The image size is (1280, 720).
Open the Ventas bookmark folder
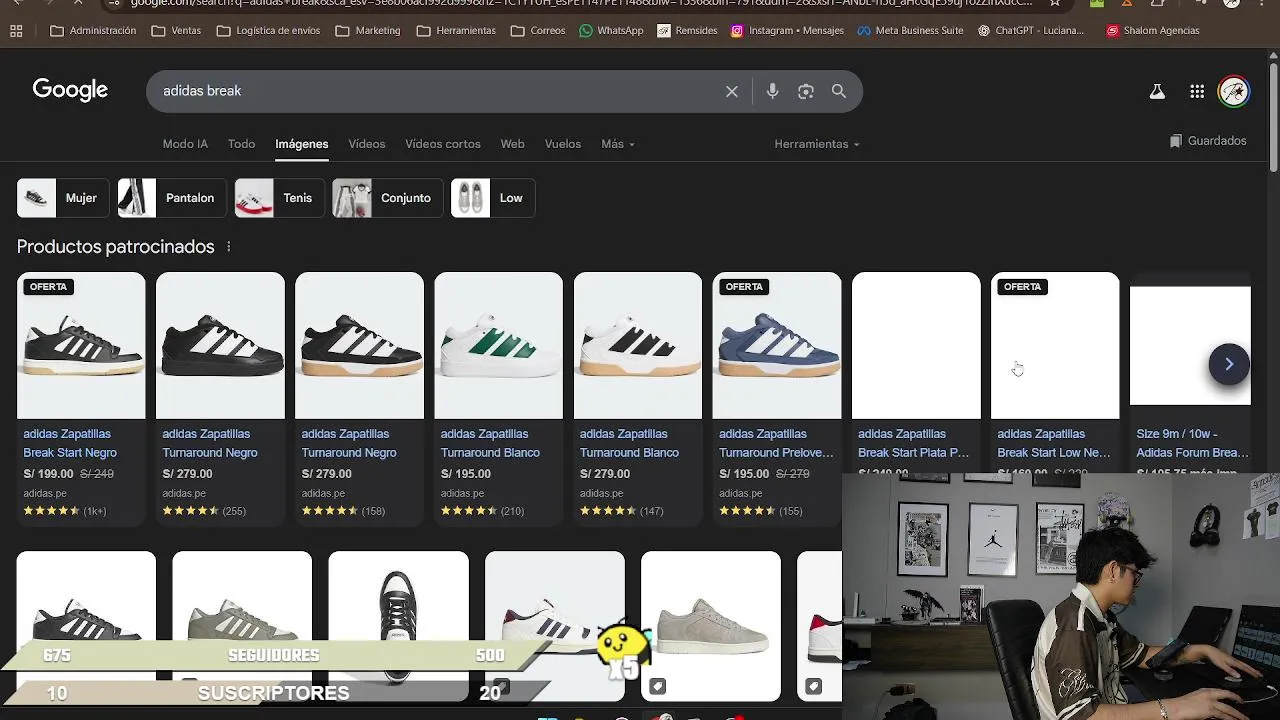[176, 31]
